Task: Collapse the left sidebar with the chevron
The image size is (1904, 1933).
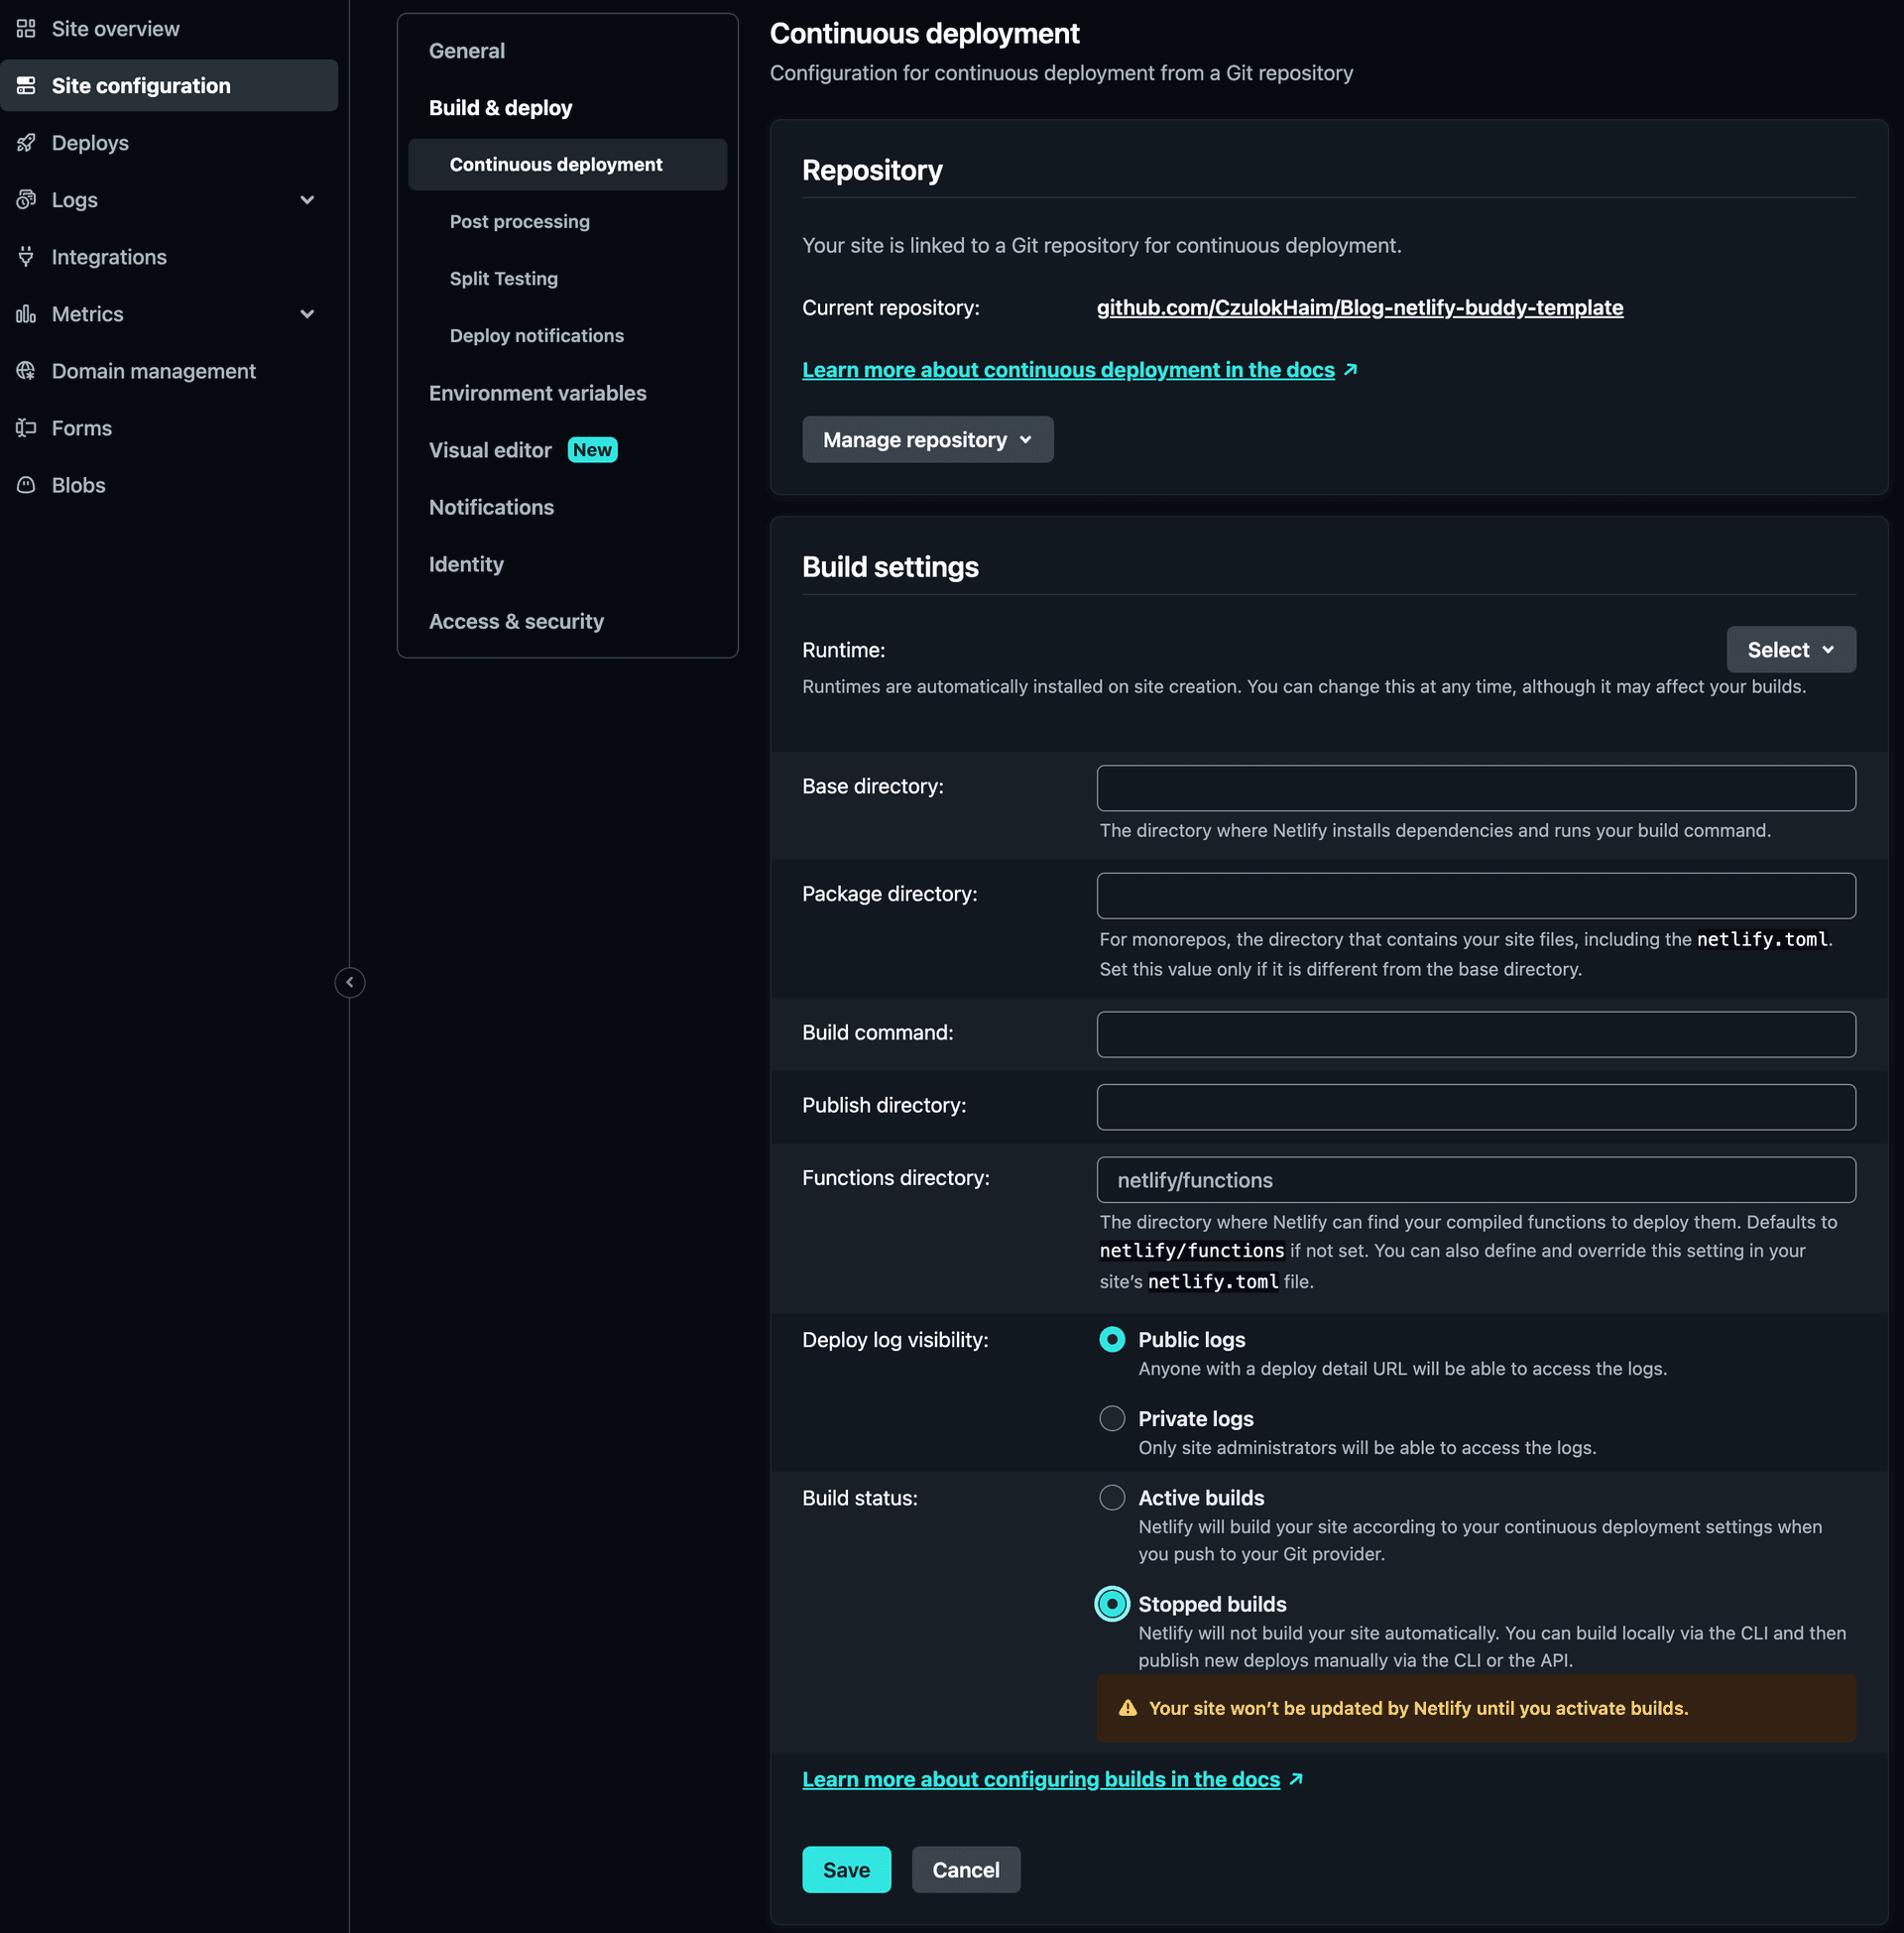Action: coord(349,982)
